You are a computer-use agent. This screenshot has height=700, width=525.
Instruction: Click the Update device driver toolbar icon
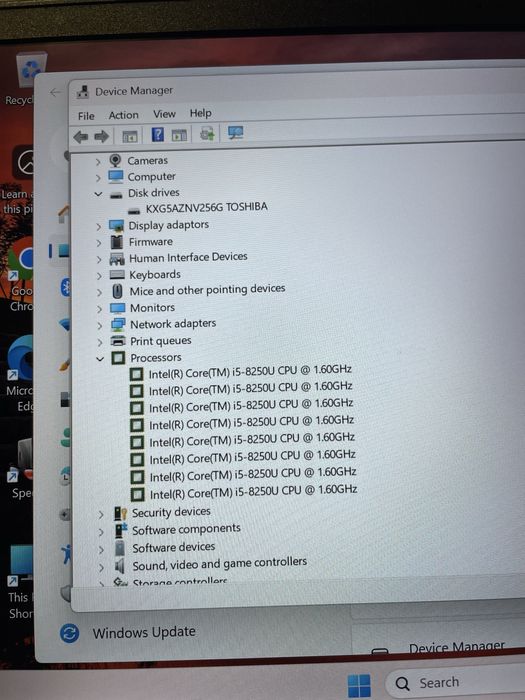click(207, 133)
